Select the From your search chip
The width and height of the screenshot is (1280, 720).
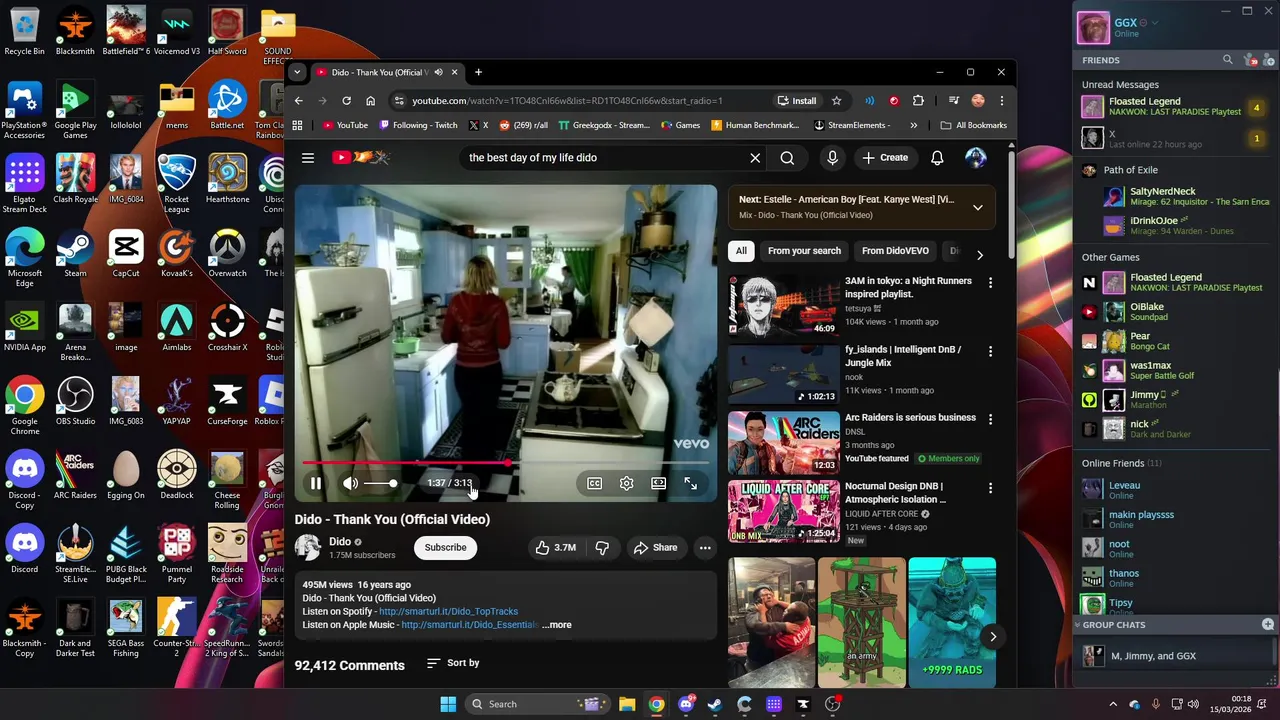pos(804,251)
